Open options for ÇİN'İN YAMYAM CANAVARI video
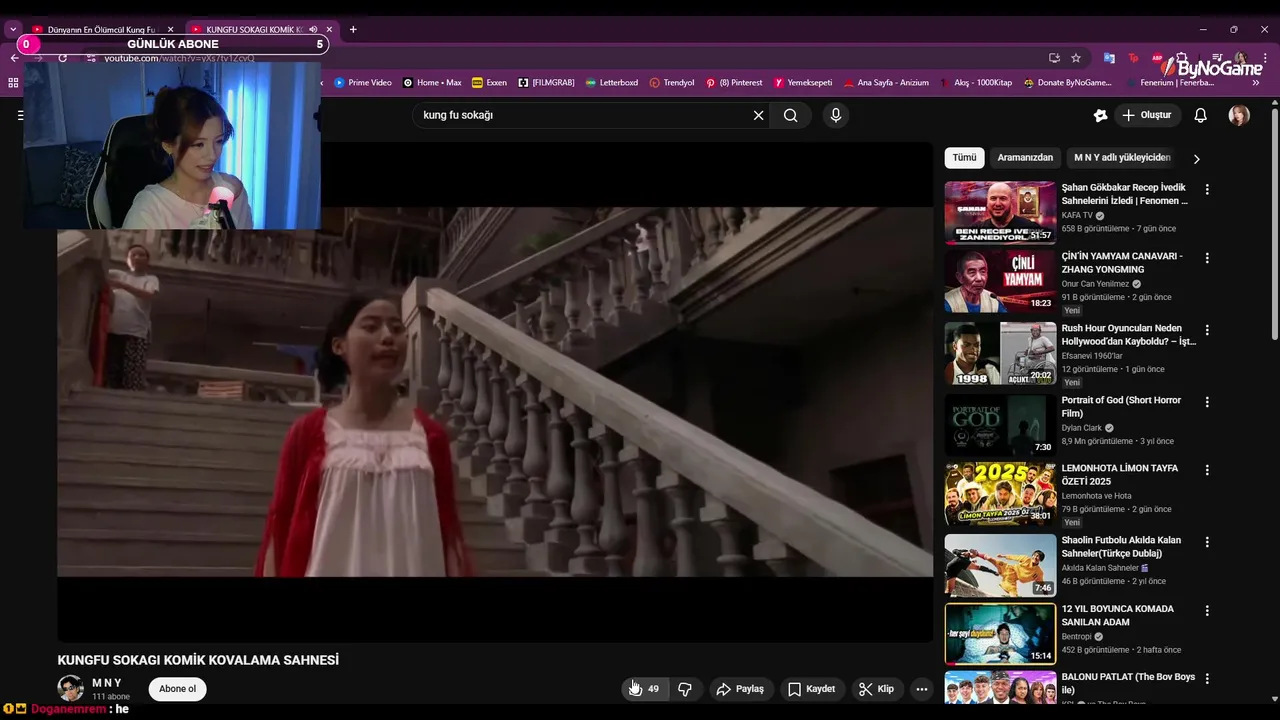The image size is (1280, 720). [x=1207, y=257]
